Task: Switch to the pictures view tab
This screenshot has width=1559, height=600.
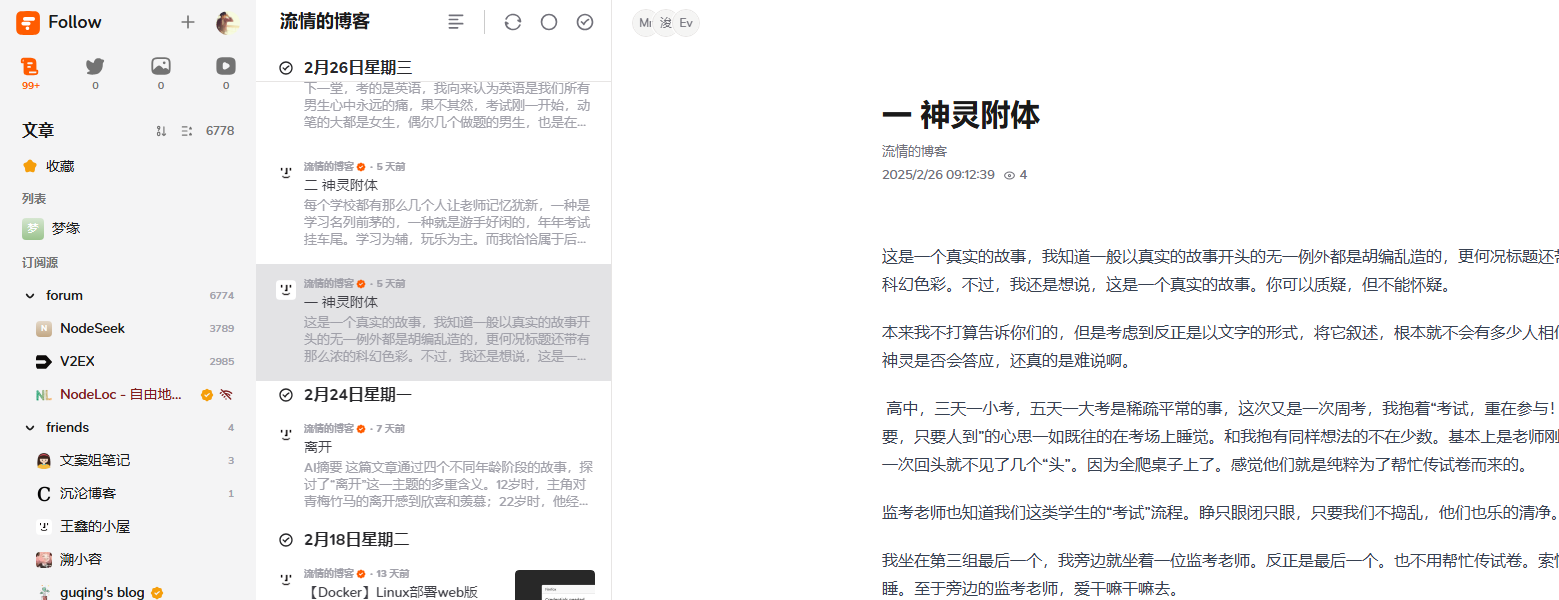Action: (161, 67)
